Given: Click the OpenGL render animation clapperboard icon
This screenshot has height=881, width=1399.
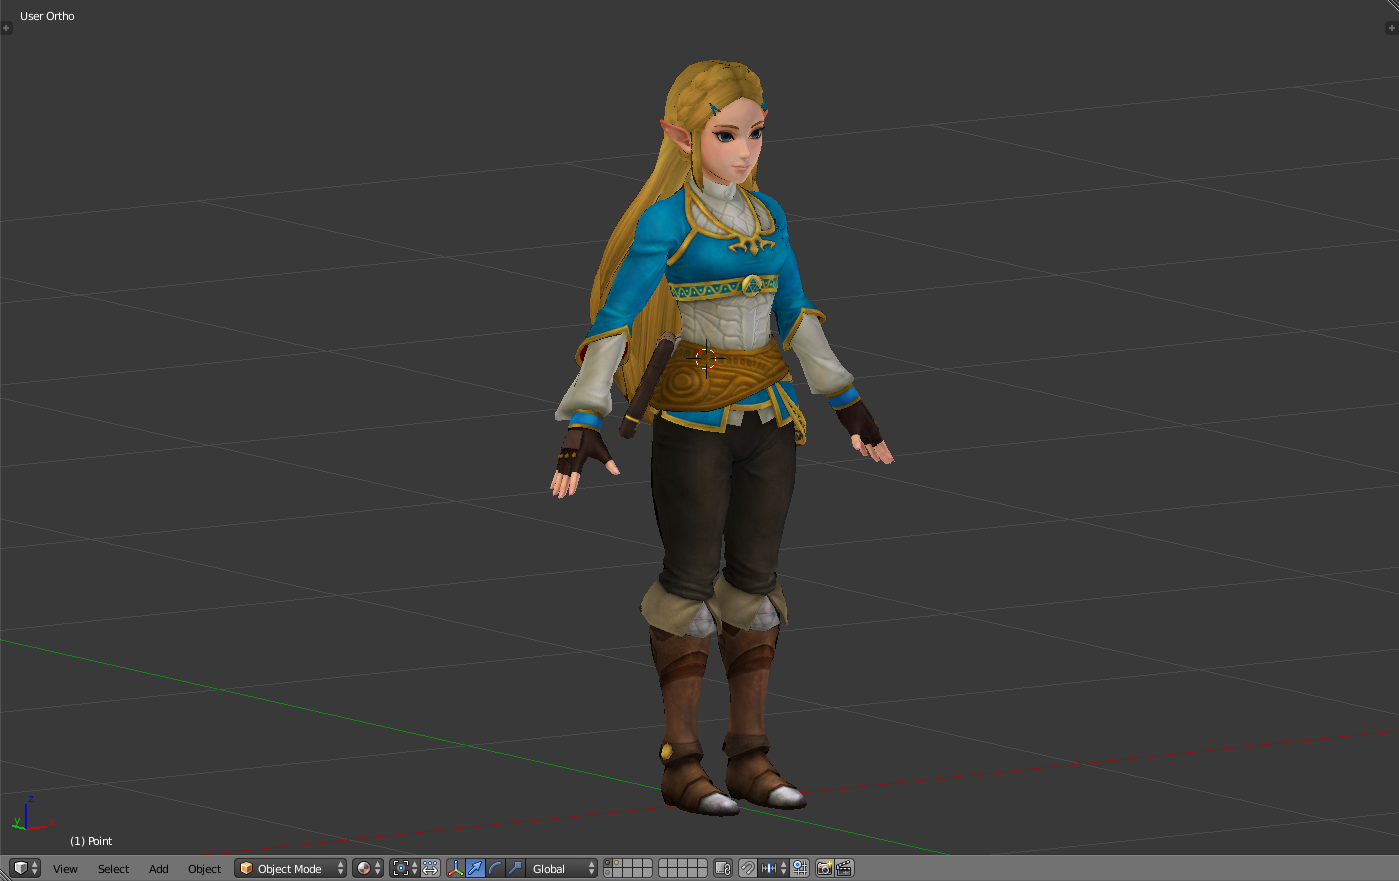Looking at the screenshot, I should (x=843, y=868).
